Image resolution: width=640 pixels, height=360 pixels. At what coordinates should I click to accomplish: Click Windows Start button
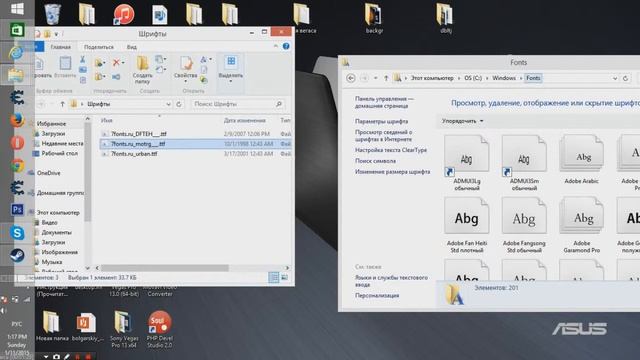click(17, 8)
